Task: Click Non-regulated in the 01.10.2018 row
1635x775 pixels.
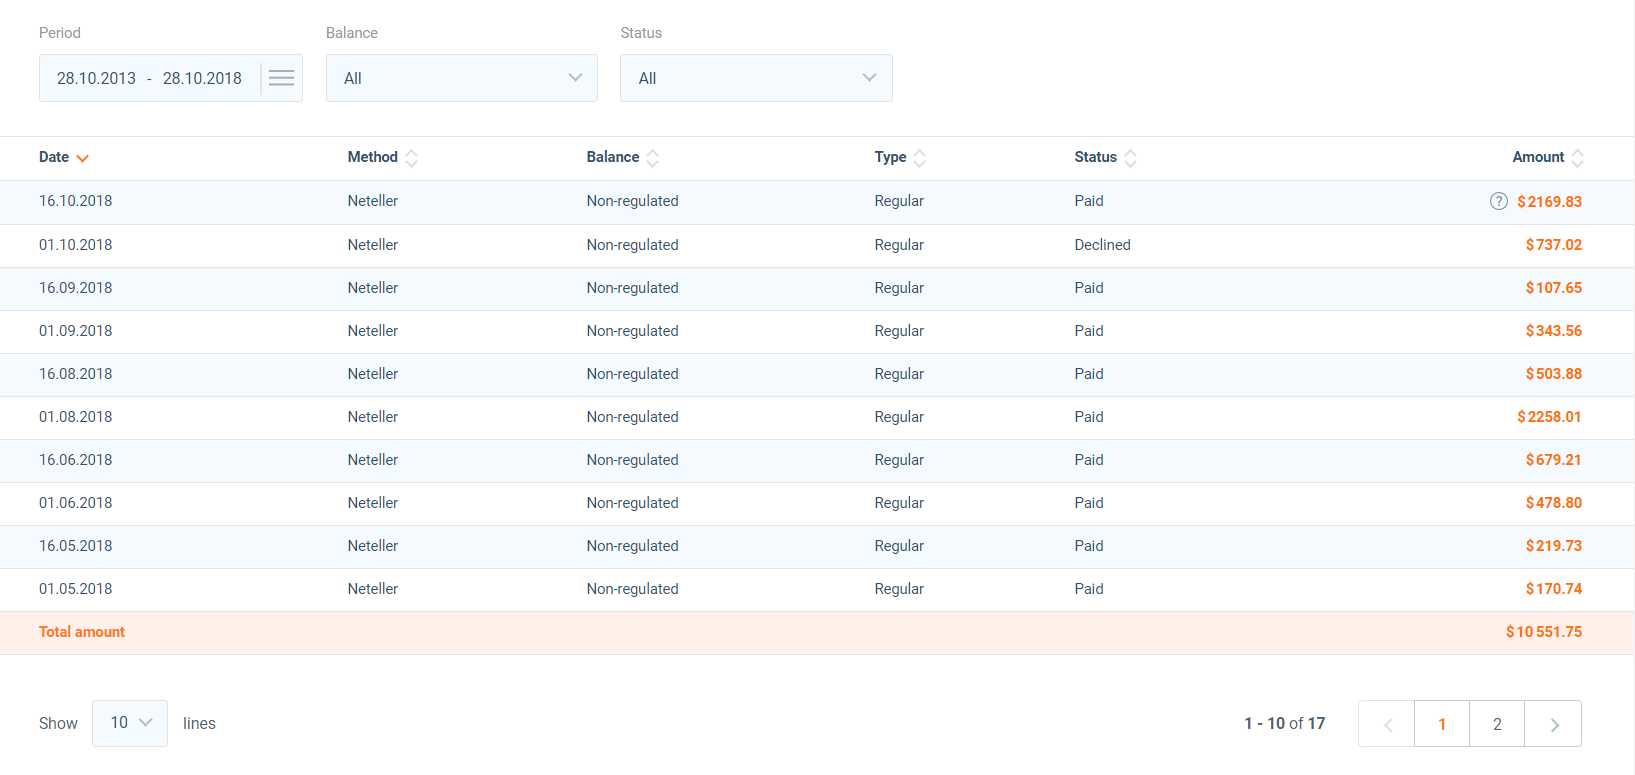Action: pyautogui.click(x=633, y=245)
